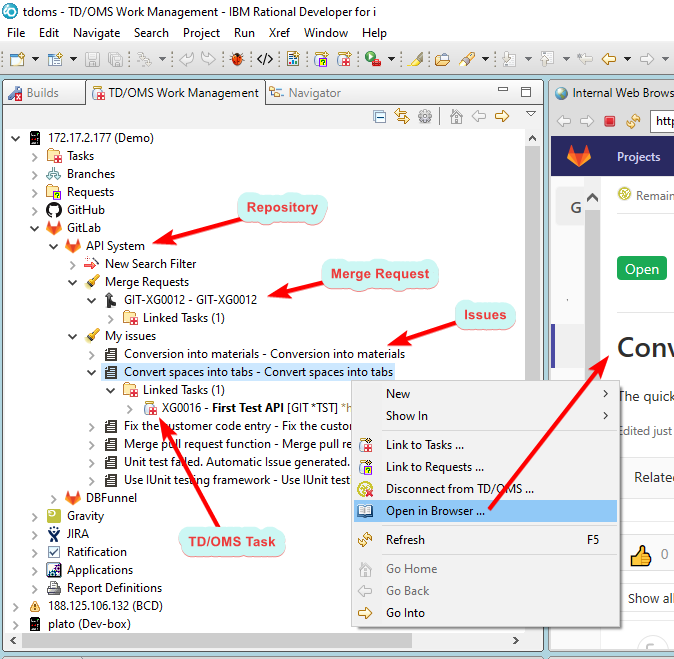The image size is (674, 659).
Task: Select the Conversion into materials issue
Action: point(264,354)
